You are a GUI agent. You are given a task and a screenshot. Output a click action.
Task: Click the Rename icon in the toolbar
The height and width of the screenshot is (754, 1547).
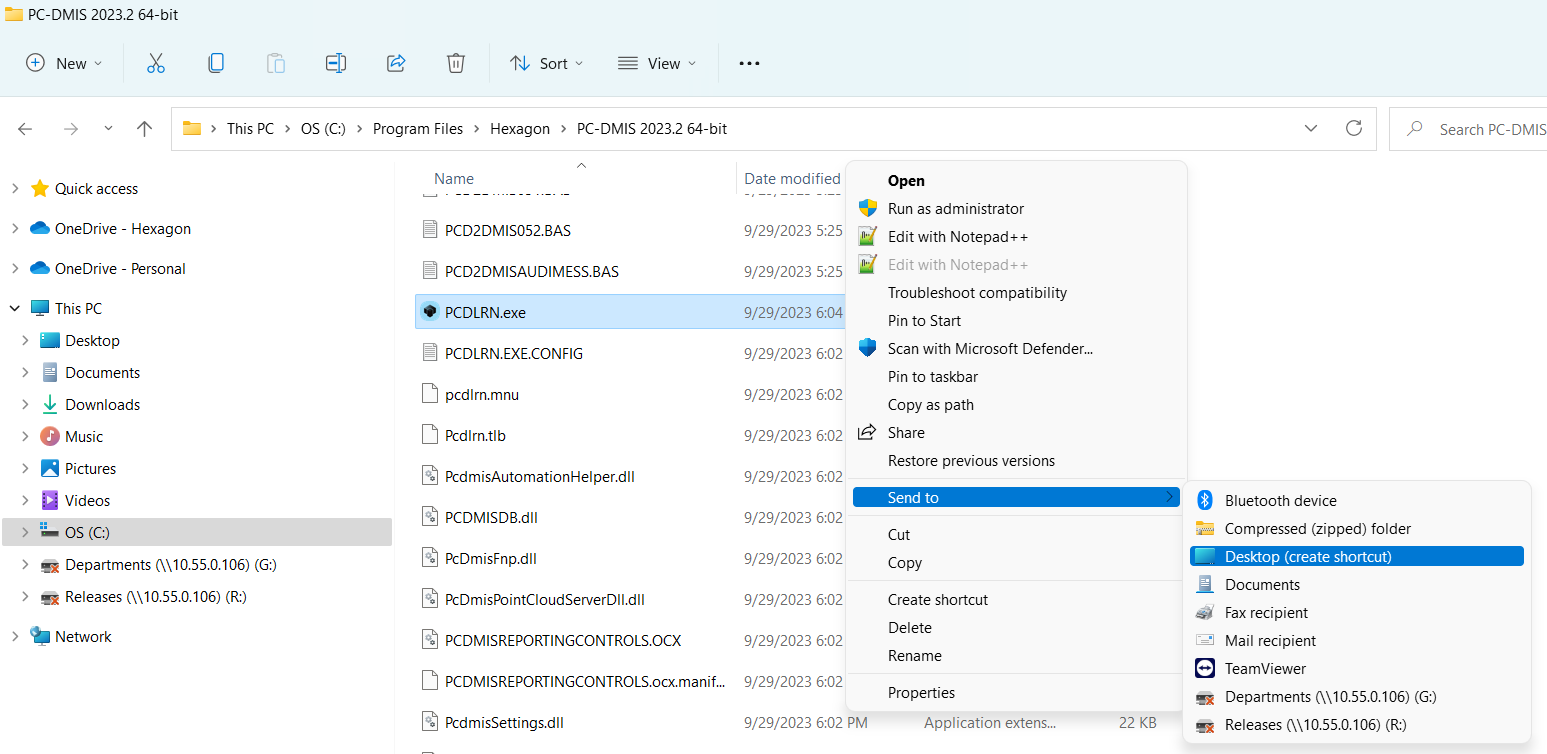click(x=336, y=63)
